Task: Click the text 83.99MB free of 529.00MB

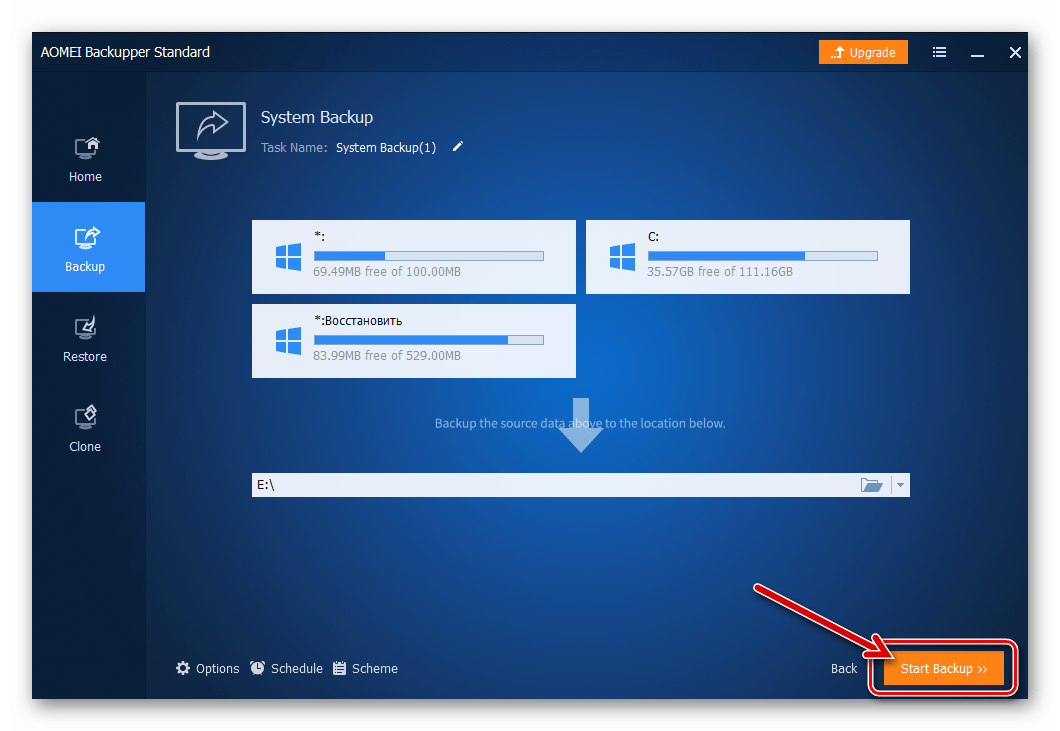Action: pyautogui.click(x=387, y=356)
